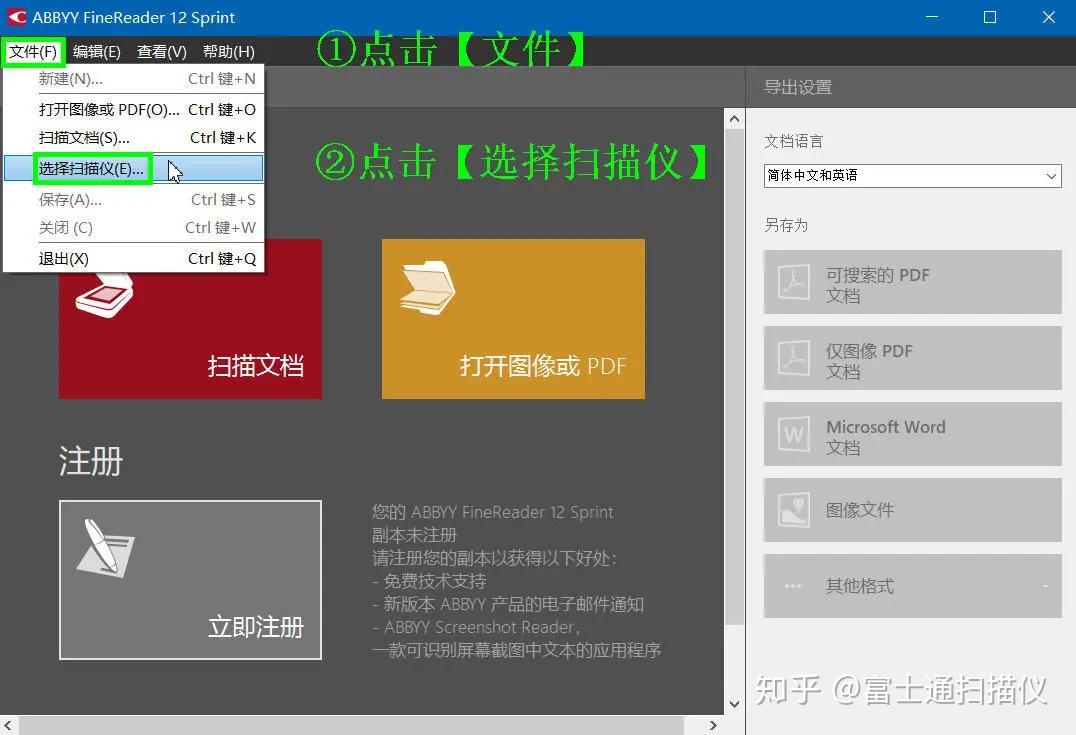This screenshot has height=735, width=1076.
Task: Save as Microsoft Word 文档
Action: (x=913, y=434)
